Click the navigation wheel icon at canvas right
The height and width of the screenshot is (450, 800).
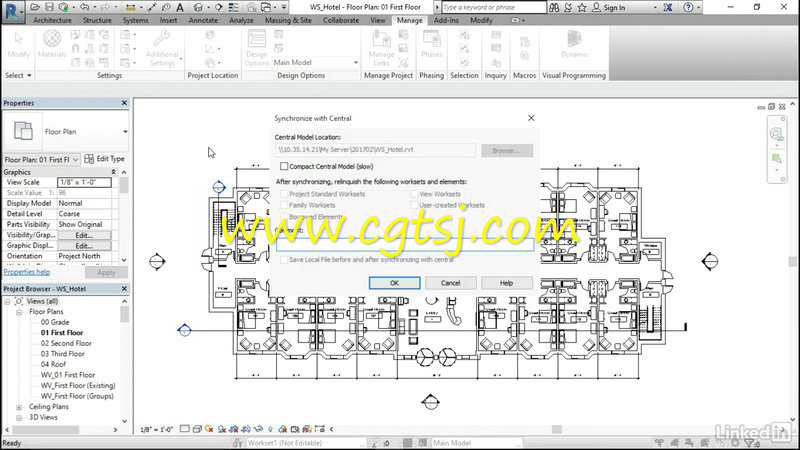[776, 135]
